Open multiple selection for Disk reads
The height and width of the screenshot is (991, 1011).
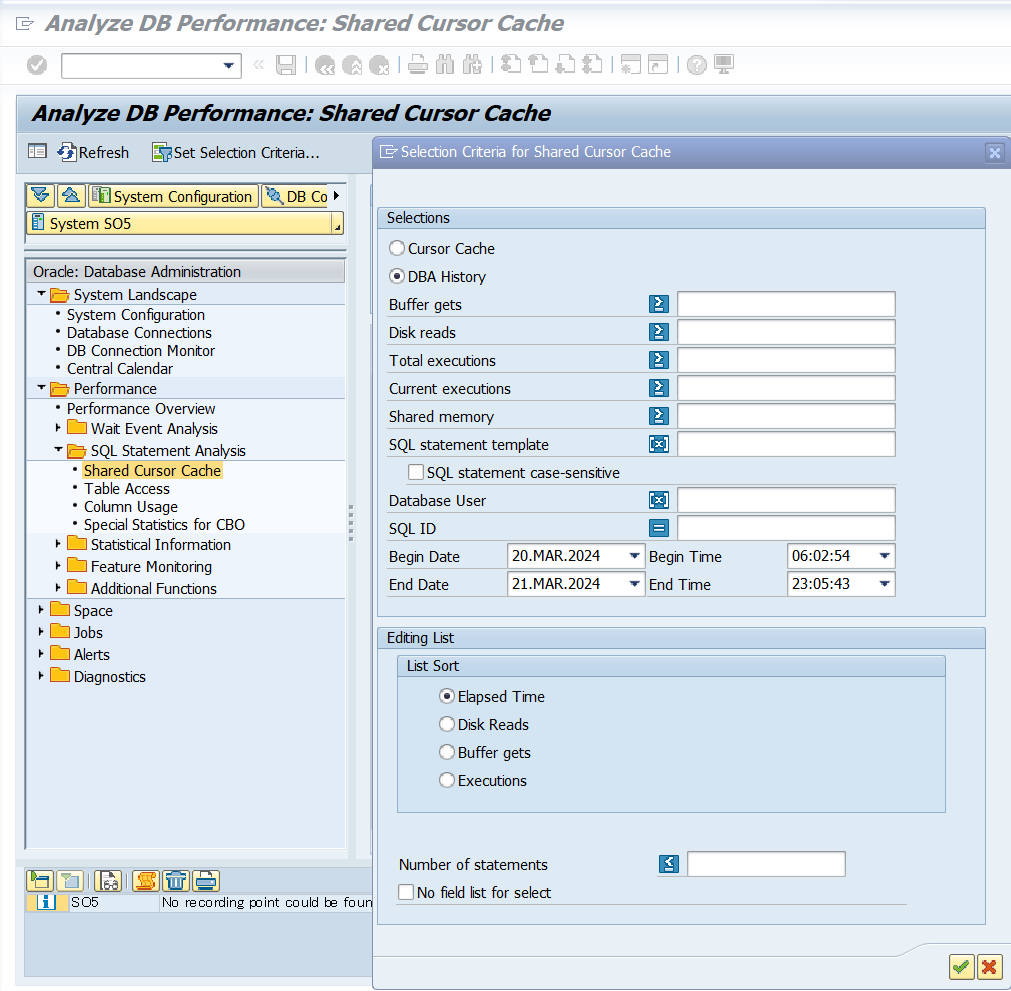tap(658, 331)
